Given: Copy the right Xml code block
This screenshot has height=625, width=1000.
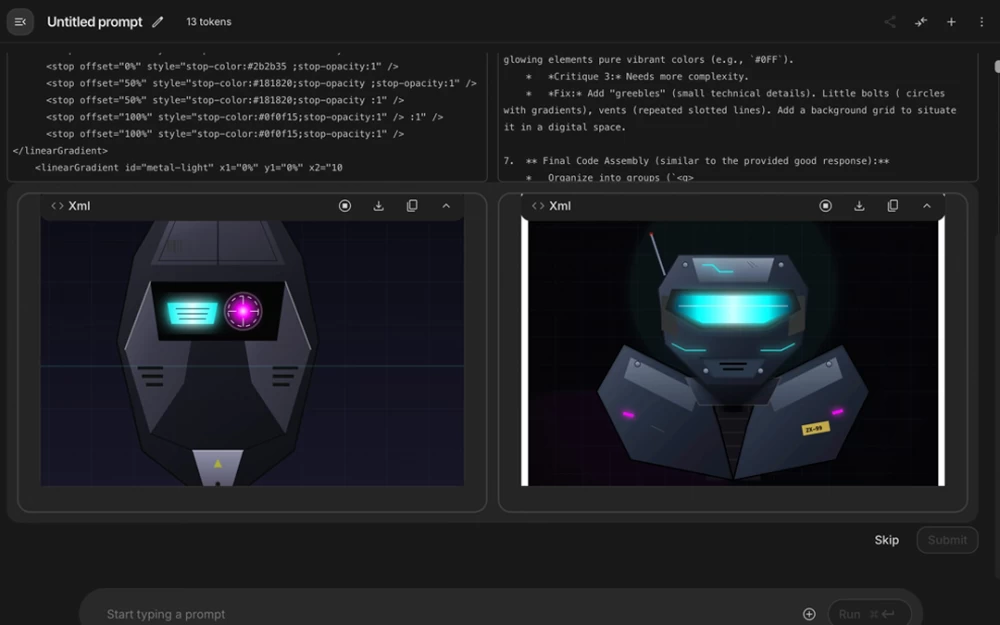Looking at the screenshot, I should pos(893,206).
